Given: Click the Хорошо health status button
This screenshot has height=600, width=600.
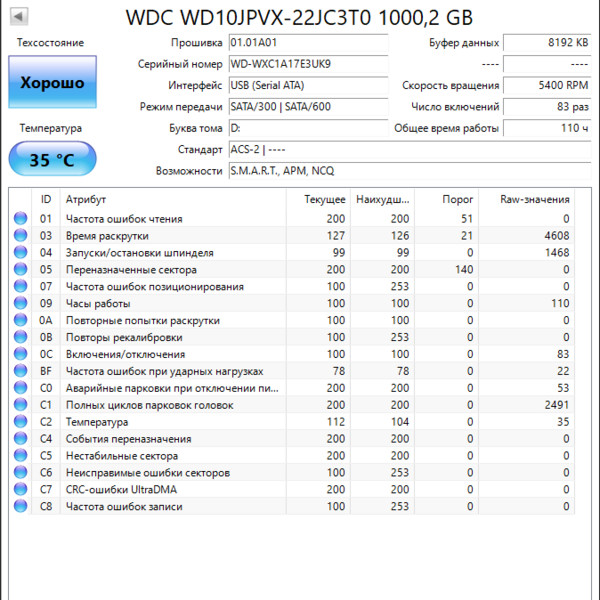Looking at the screenshot, I should (52, 82).
